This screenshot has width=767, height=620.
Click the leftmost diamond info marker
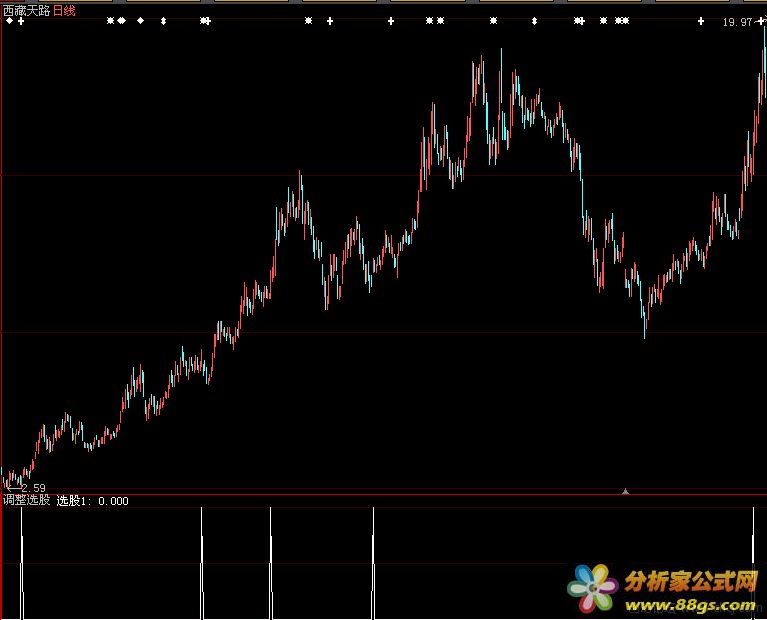(x=9, y=21)
